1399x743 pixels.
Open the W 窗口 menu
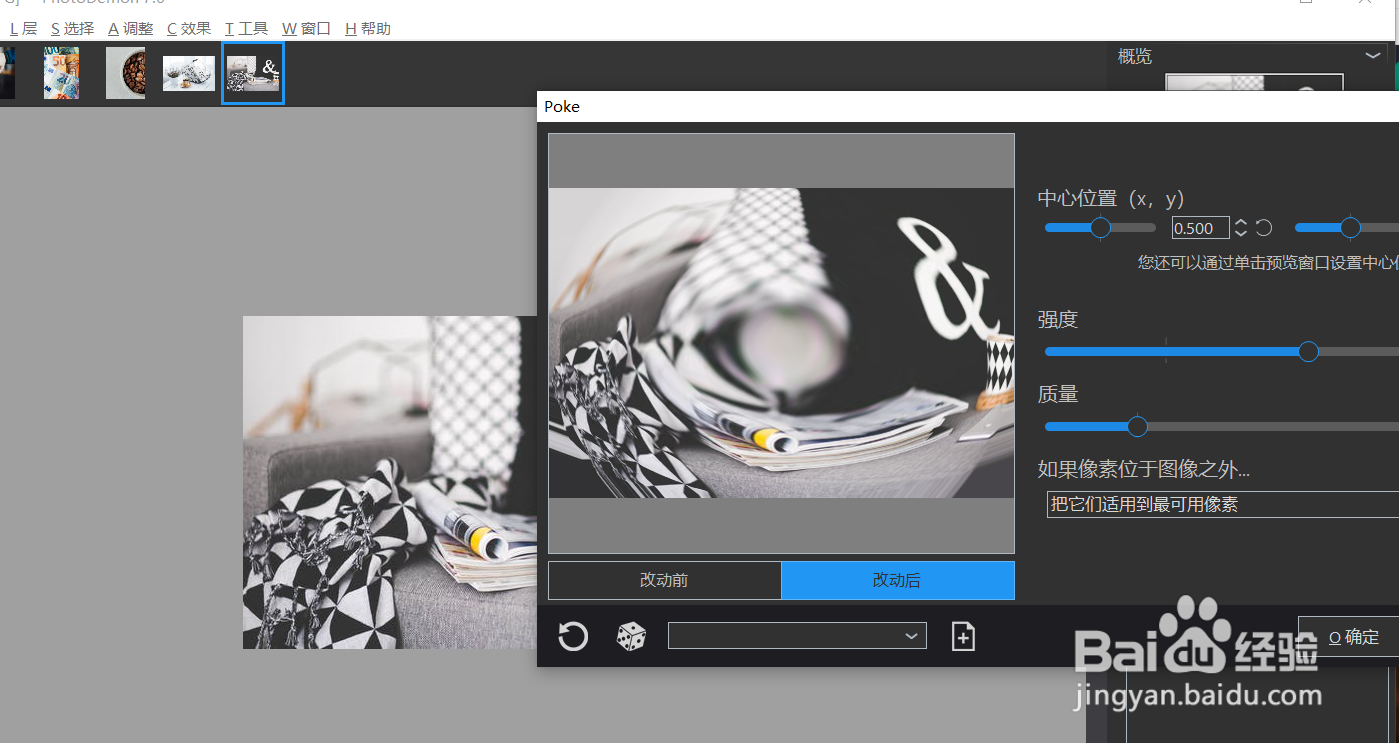[306, 29]
